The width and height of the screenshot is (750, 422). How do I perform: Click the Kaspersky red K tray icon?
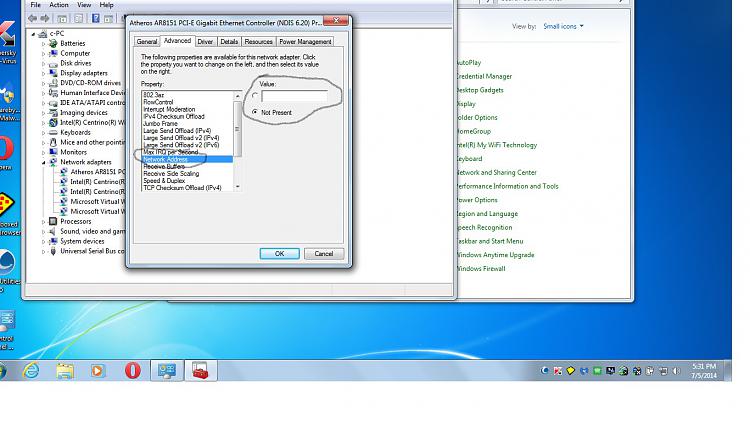[558, 371]
